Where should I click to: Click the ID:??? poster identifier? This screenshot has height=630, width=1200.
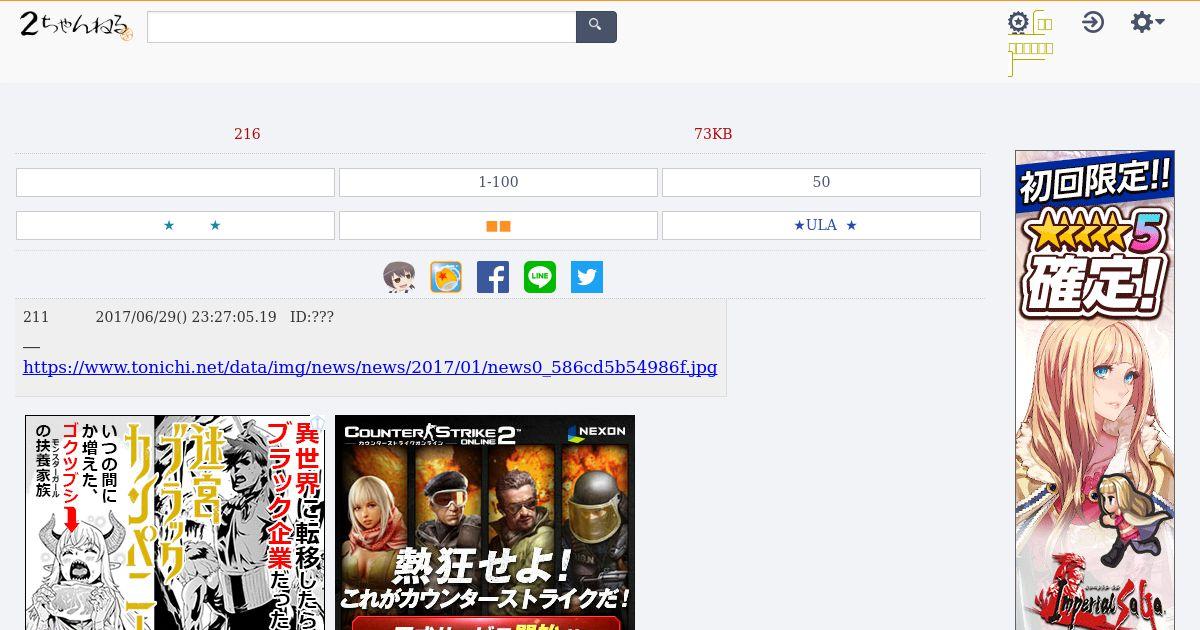point(312,317)
